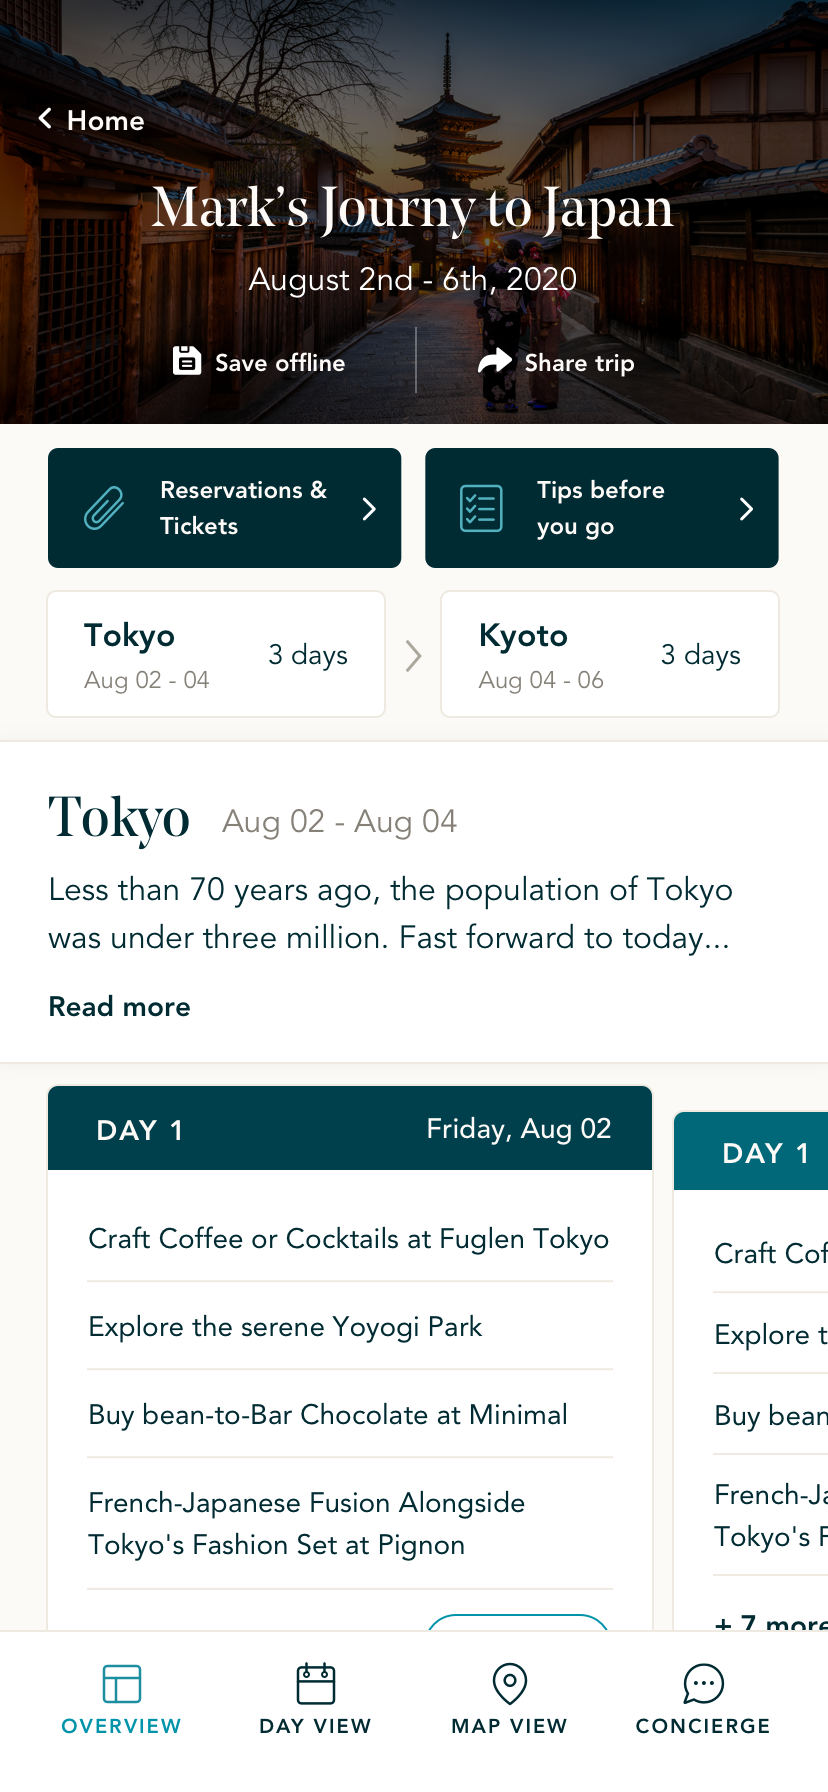Tap the back chevron next to Home
The height and width of the screenshot is (1792, 828).
tap(45, 119)
